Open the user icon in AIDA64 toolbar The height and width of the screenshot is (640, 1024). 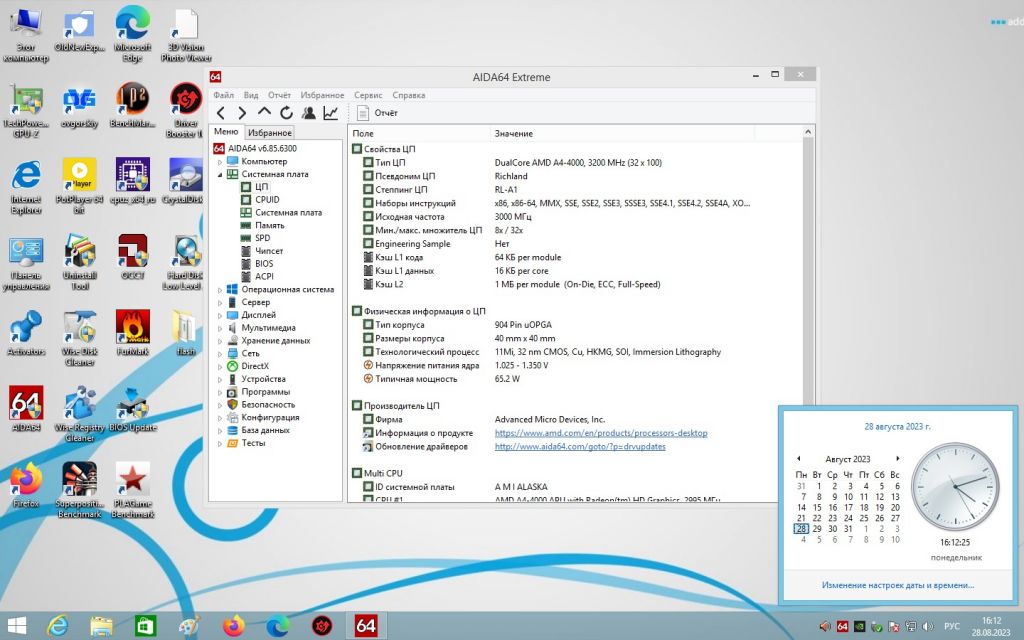[309, 113]
